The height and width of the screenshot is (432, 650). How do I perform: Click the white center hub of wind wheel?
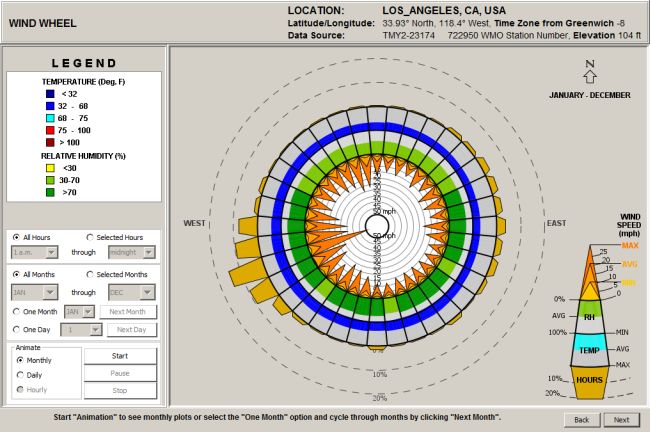point(377,227)
